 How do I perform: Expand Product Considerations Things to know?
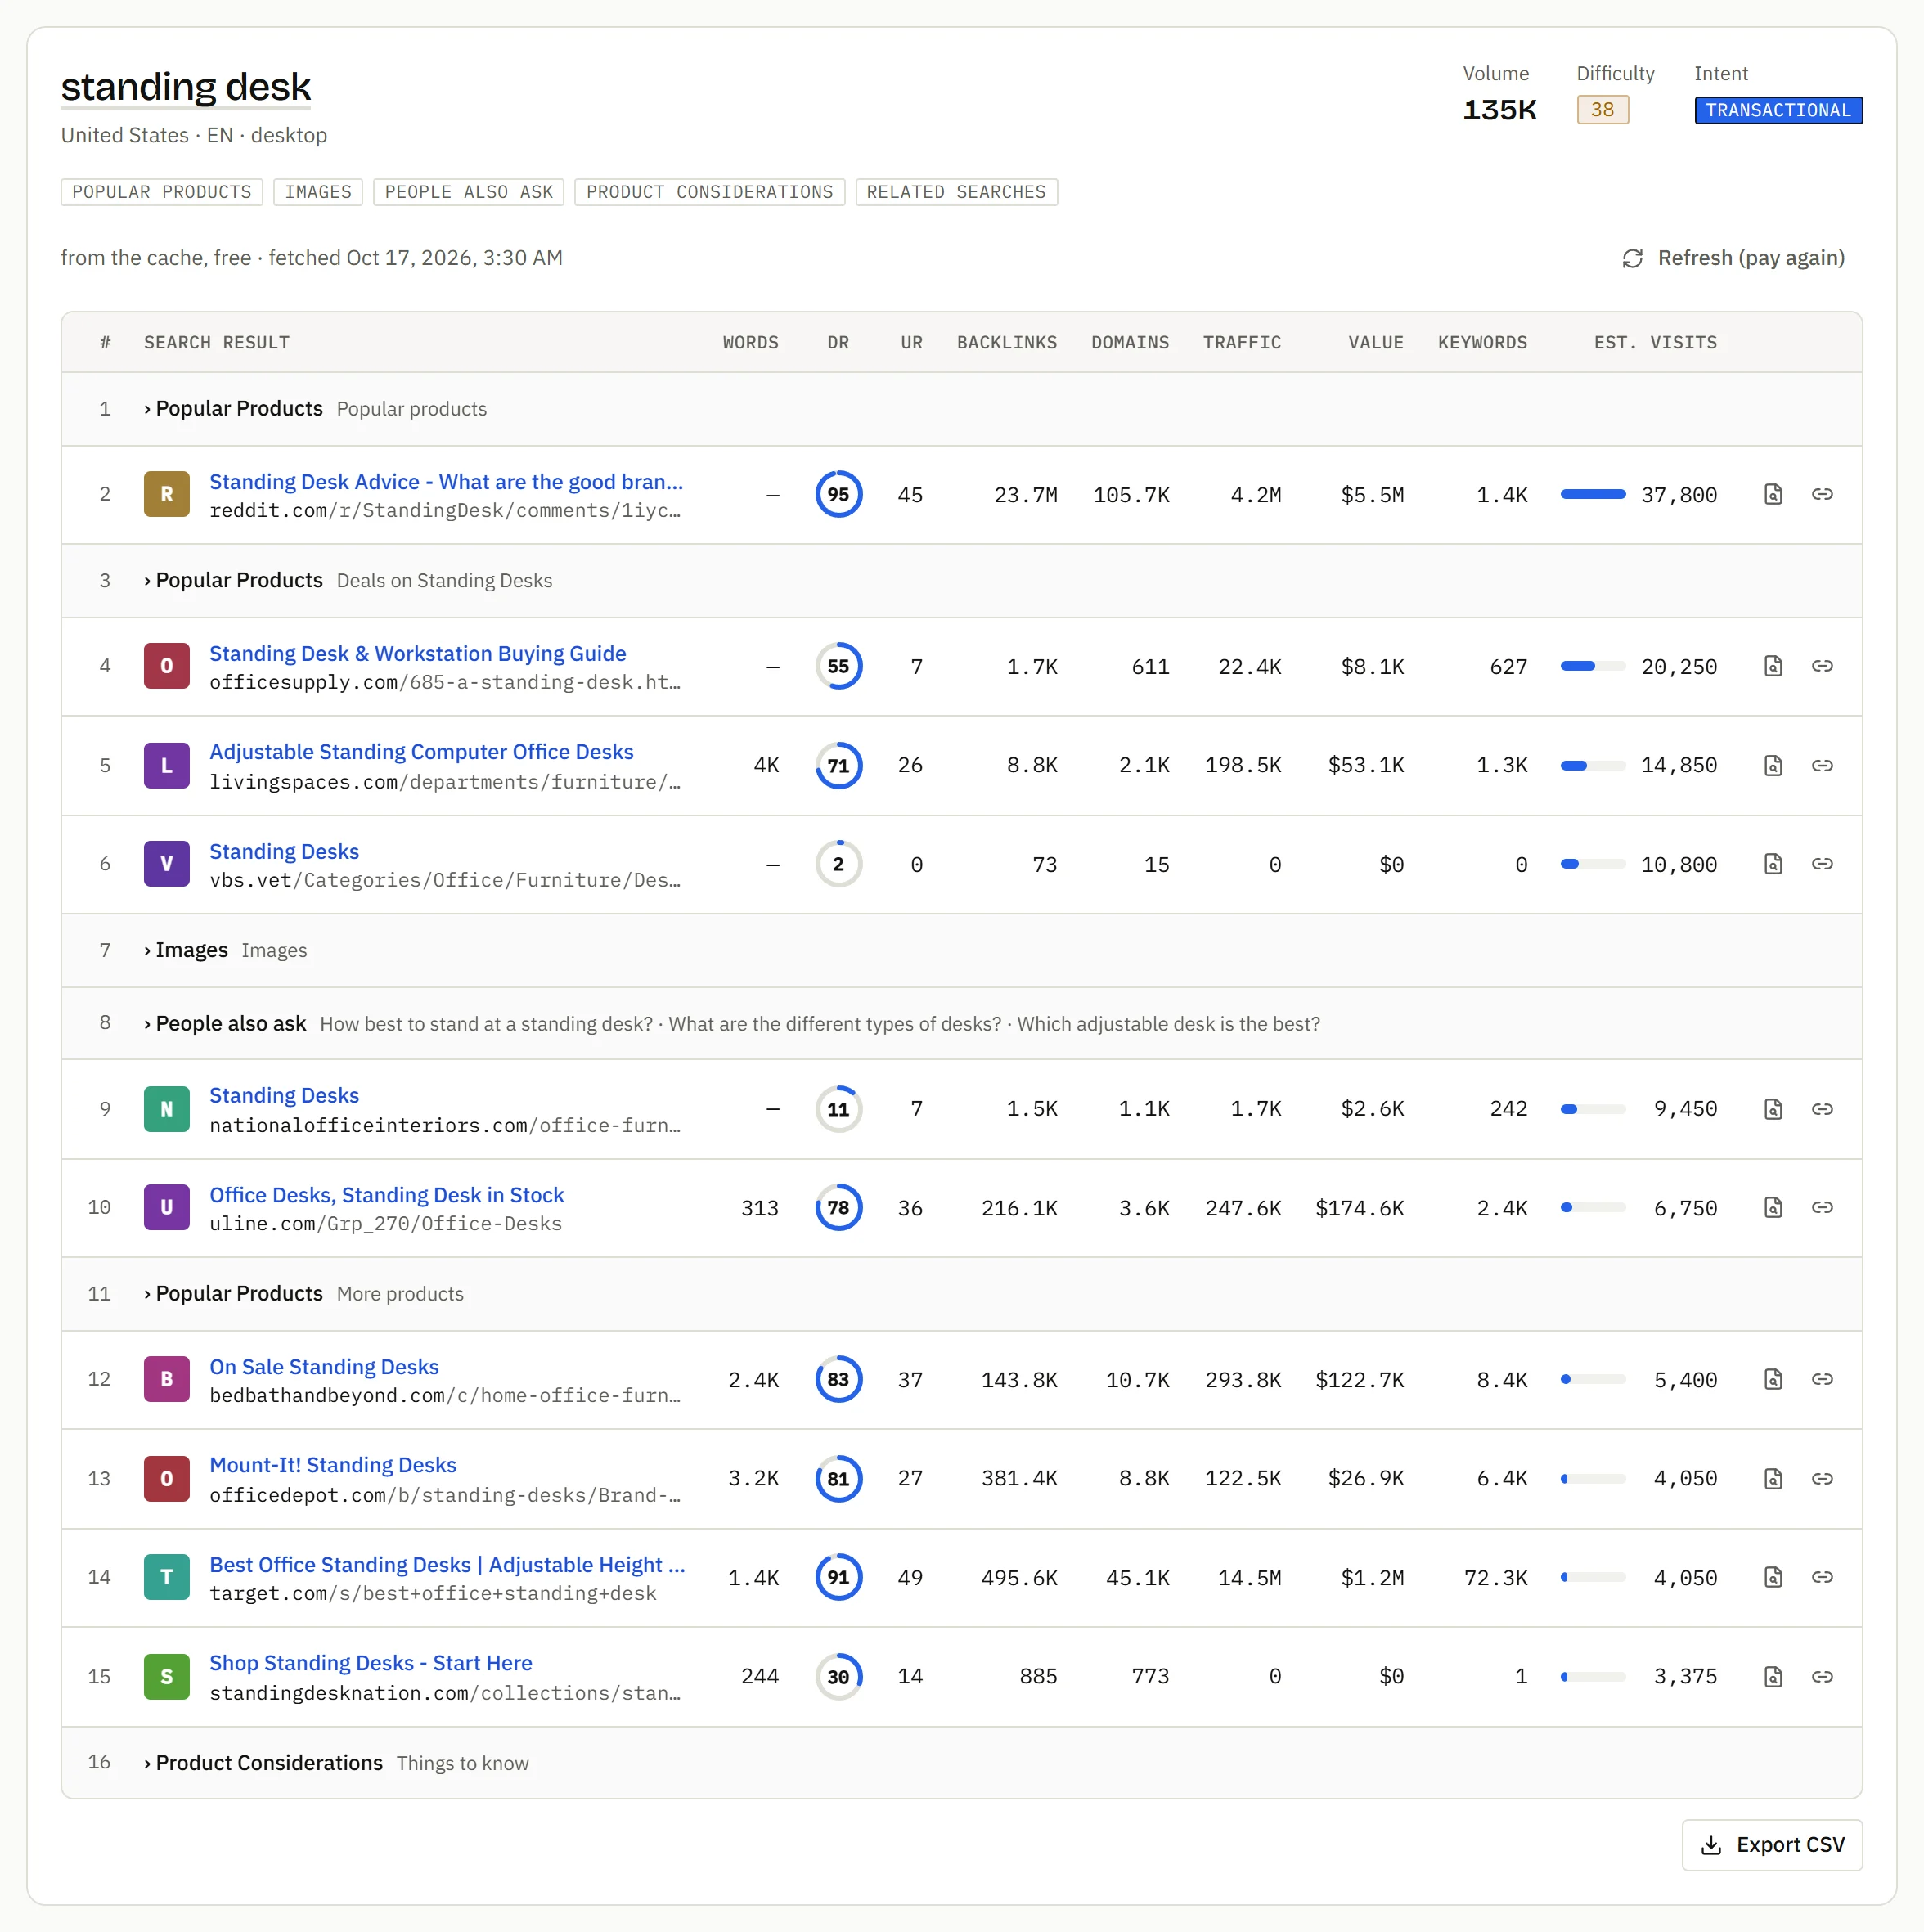pyautogui.click(x=961, y=1763)
